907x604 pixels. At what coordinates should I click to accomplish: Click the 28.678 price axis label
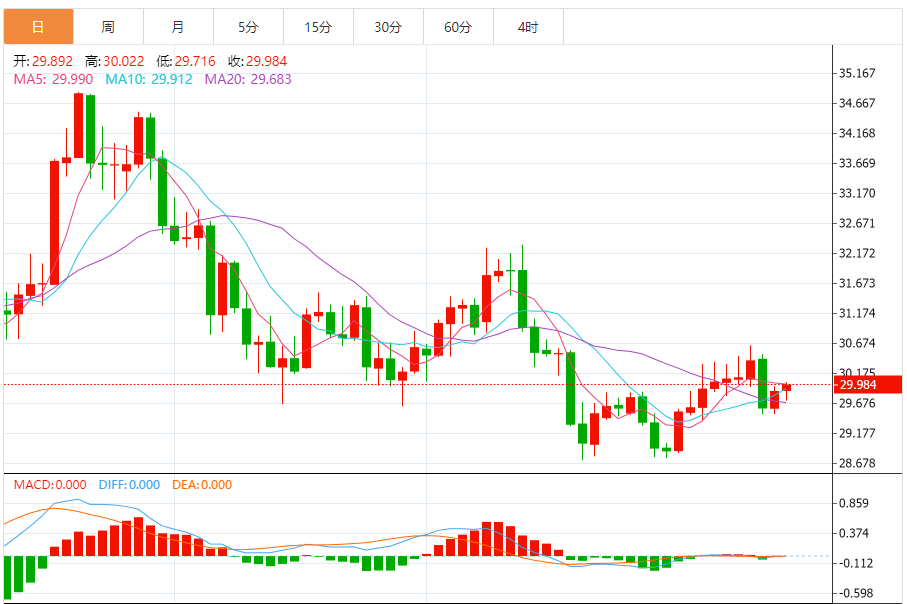pos(857,463)
